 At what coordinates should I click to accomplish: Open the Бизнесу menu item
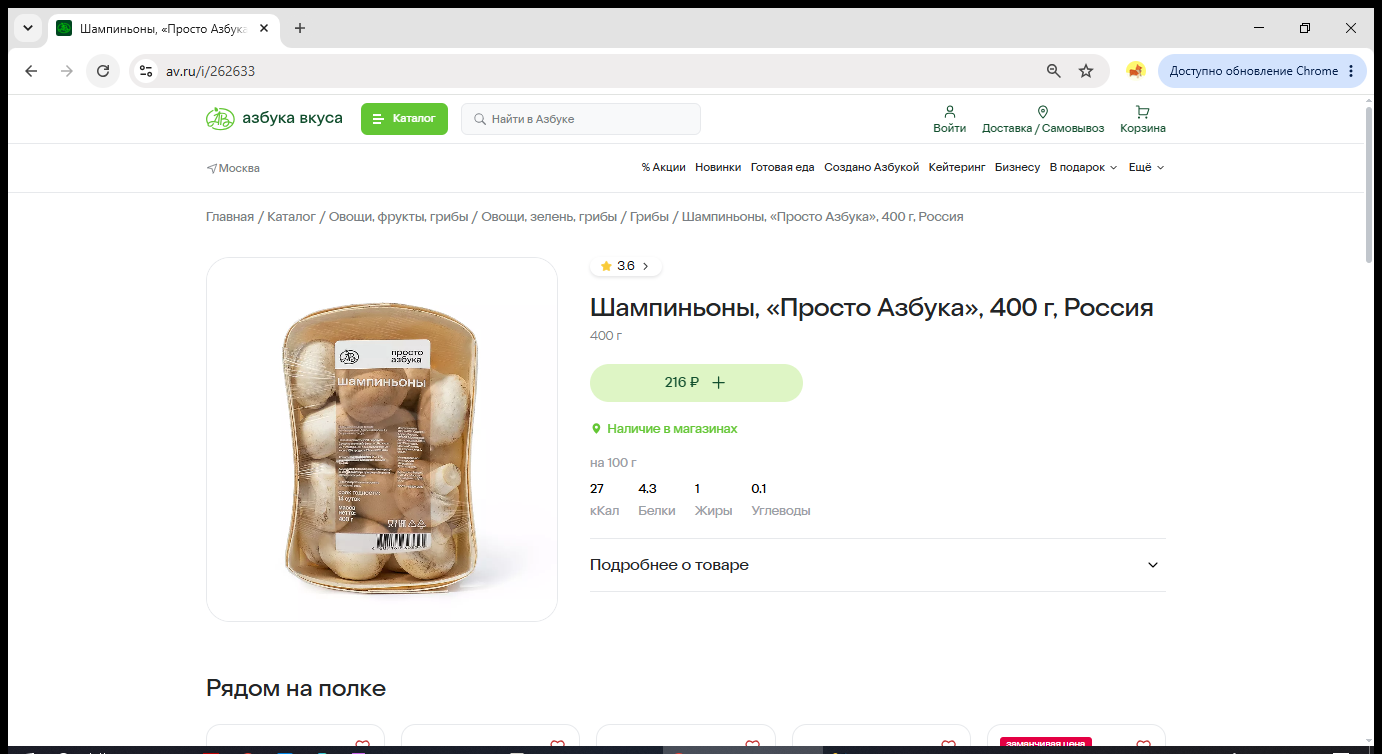point(1017,168)
